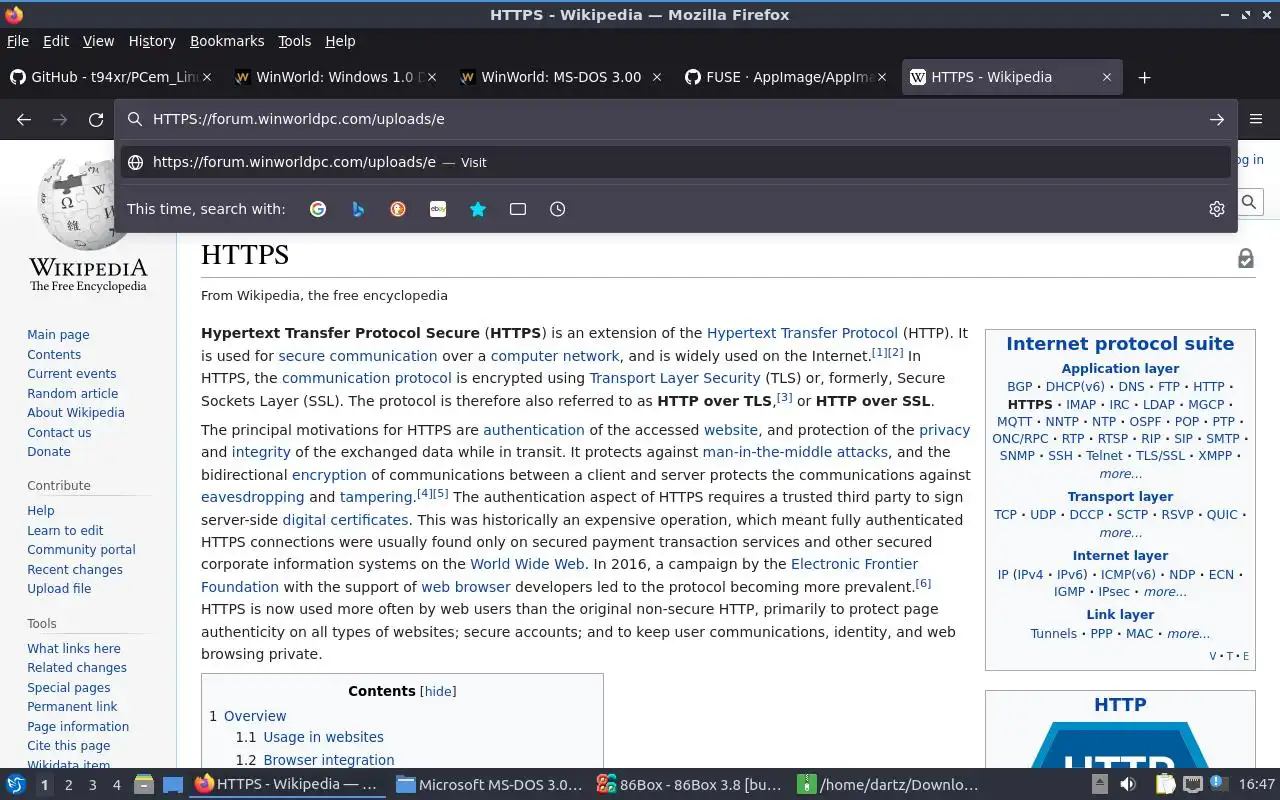Close the HTTPS - Wikipedia tab
The width and height of the screenshot is (1280, 800).
click(1107, 77)
